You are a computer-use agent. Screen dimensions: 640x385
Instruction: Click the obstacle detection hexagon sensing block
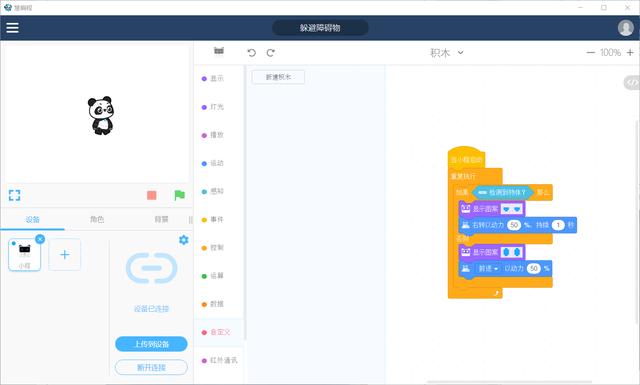pyautogui.click(x=502, y=192)
